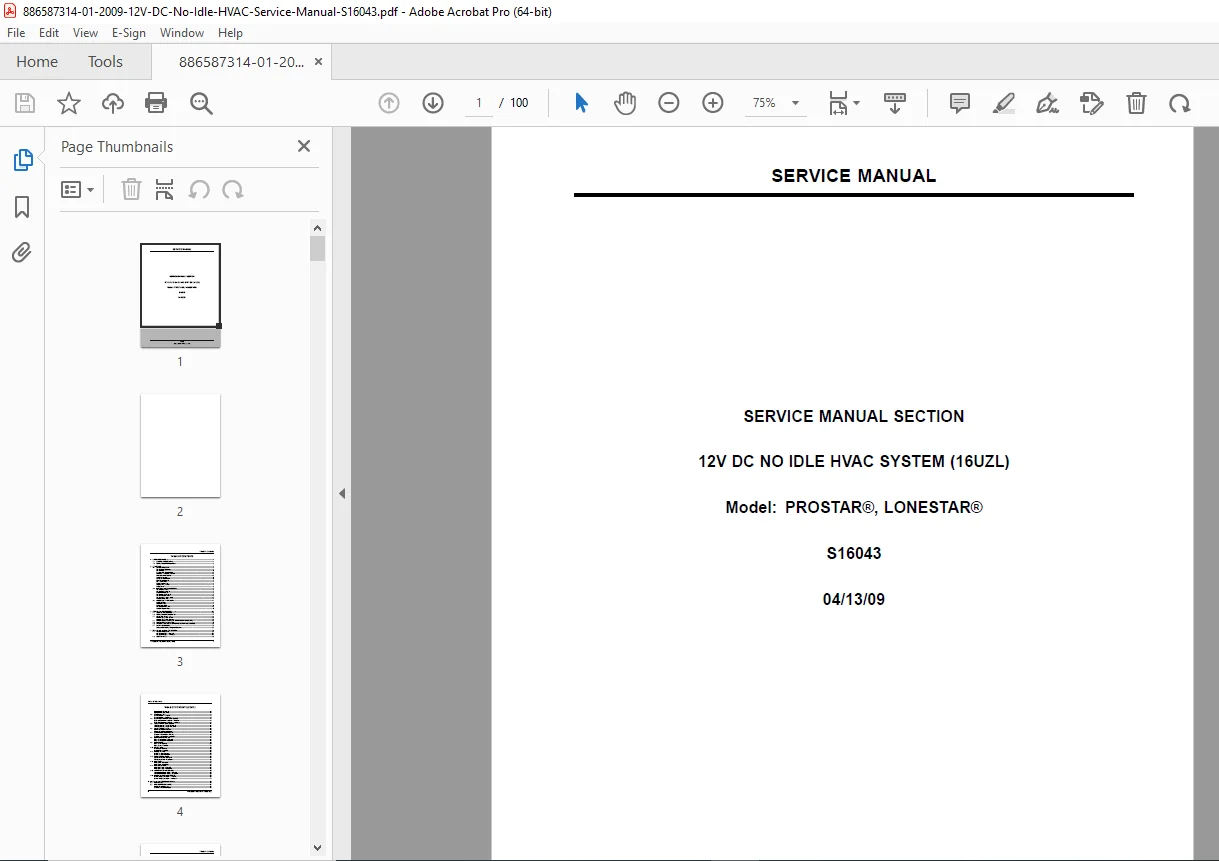Click the upload to cloud icon
Screen dimensions: 1219x861
(113, 103)
